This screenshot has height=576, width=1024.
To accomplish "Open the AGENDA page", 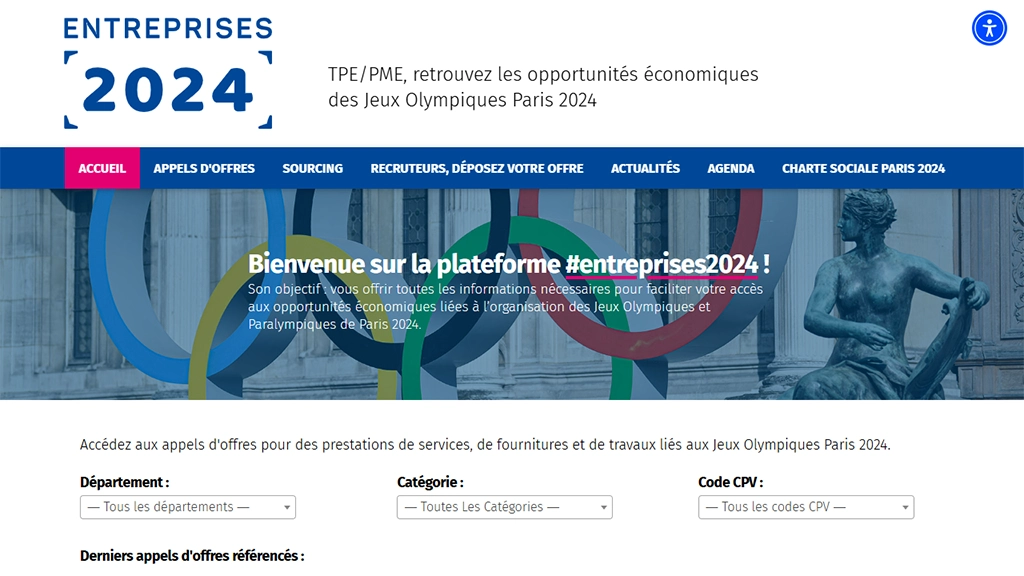I will pyautogui.click(x=730, y=168).
